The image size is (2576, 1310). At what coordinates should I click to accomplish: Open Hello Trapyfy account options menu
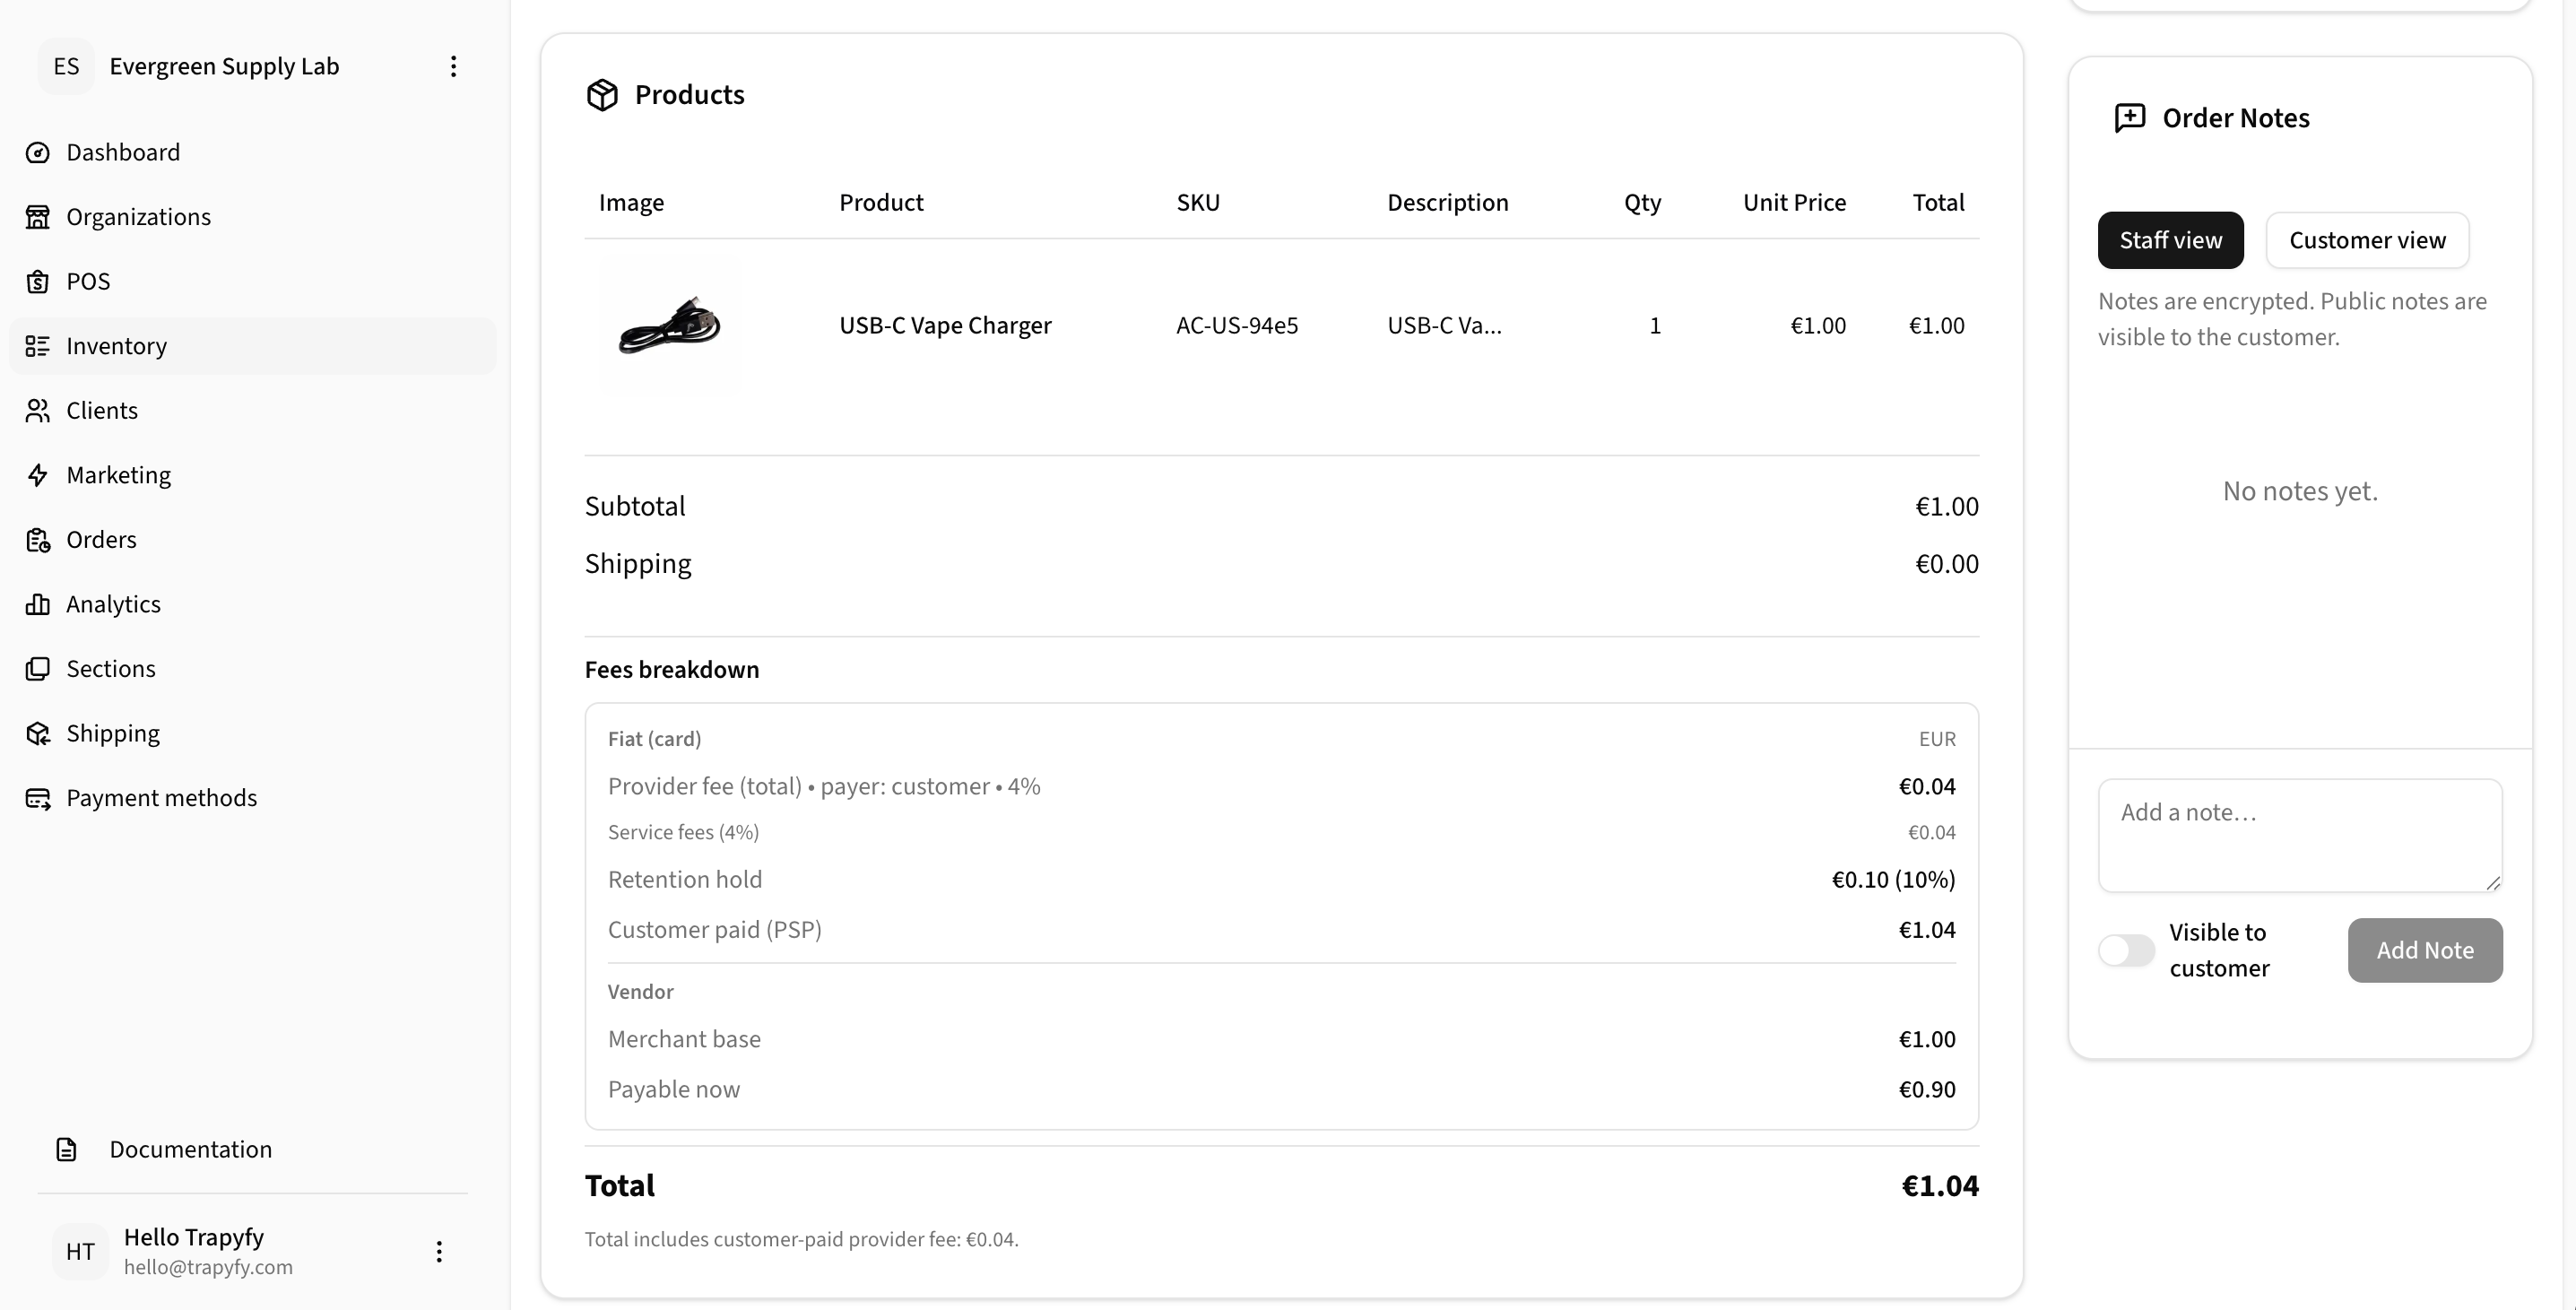click(x=439, y=1251)
